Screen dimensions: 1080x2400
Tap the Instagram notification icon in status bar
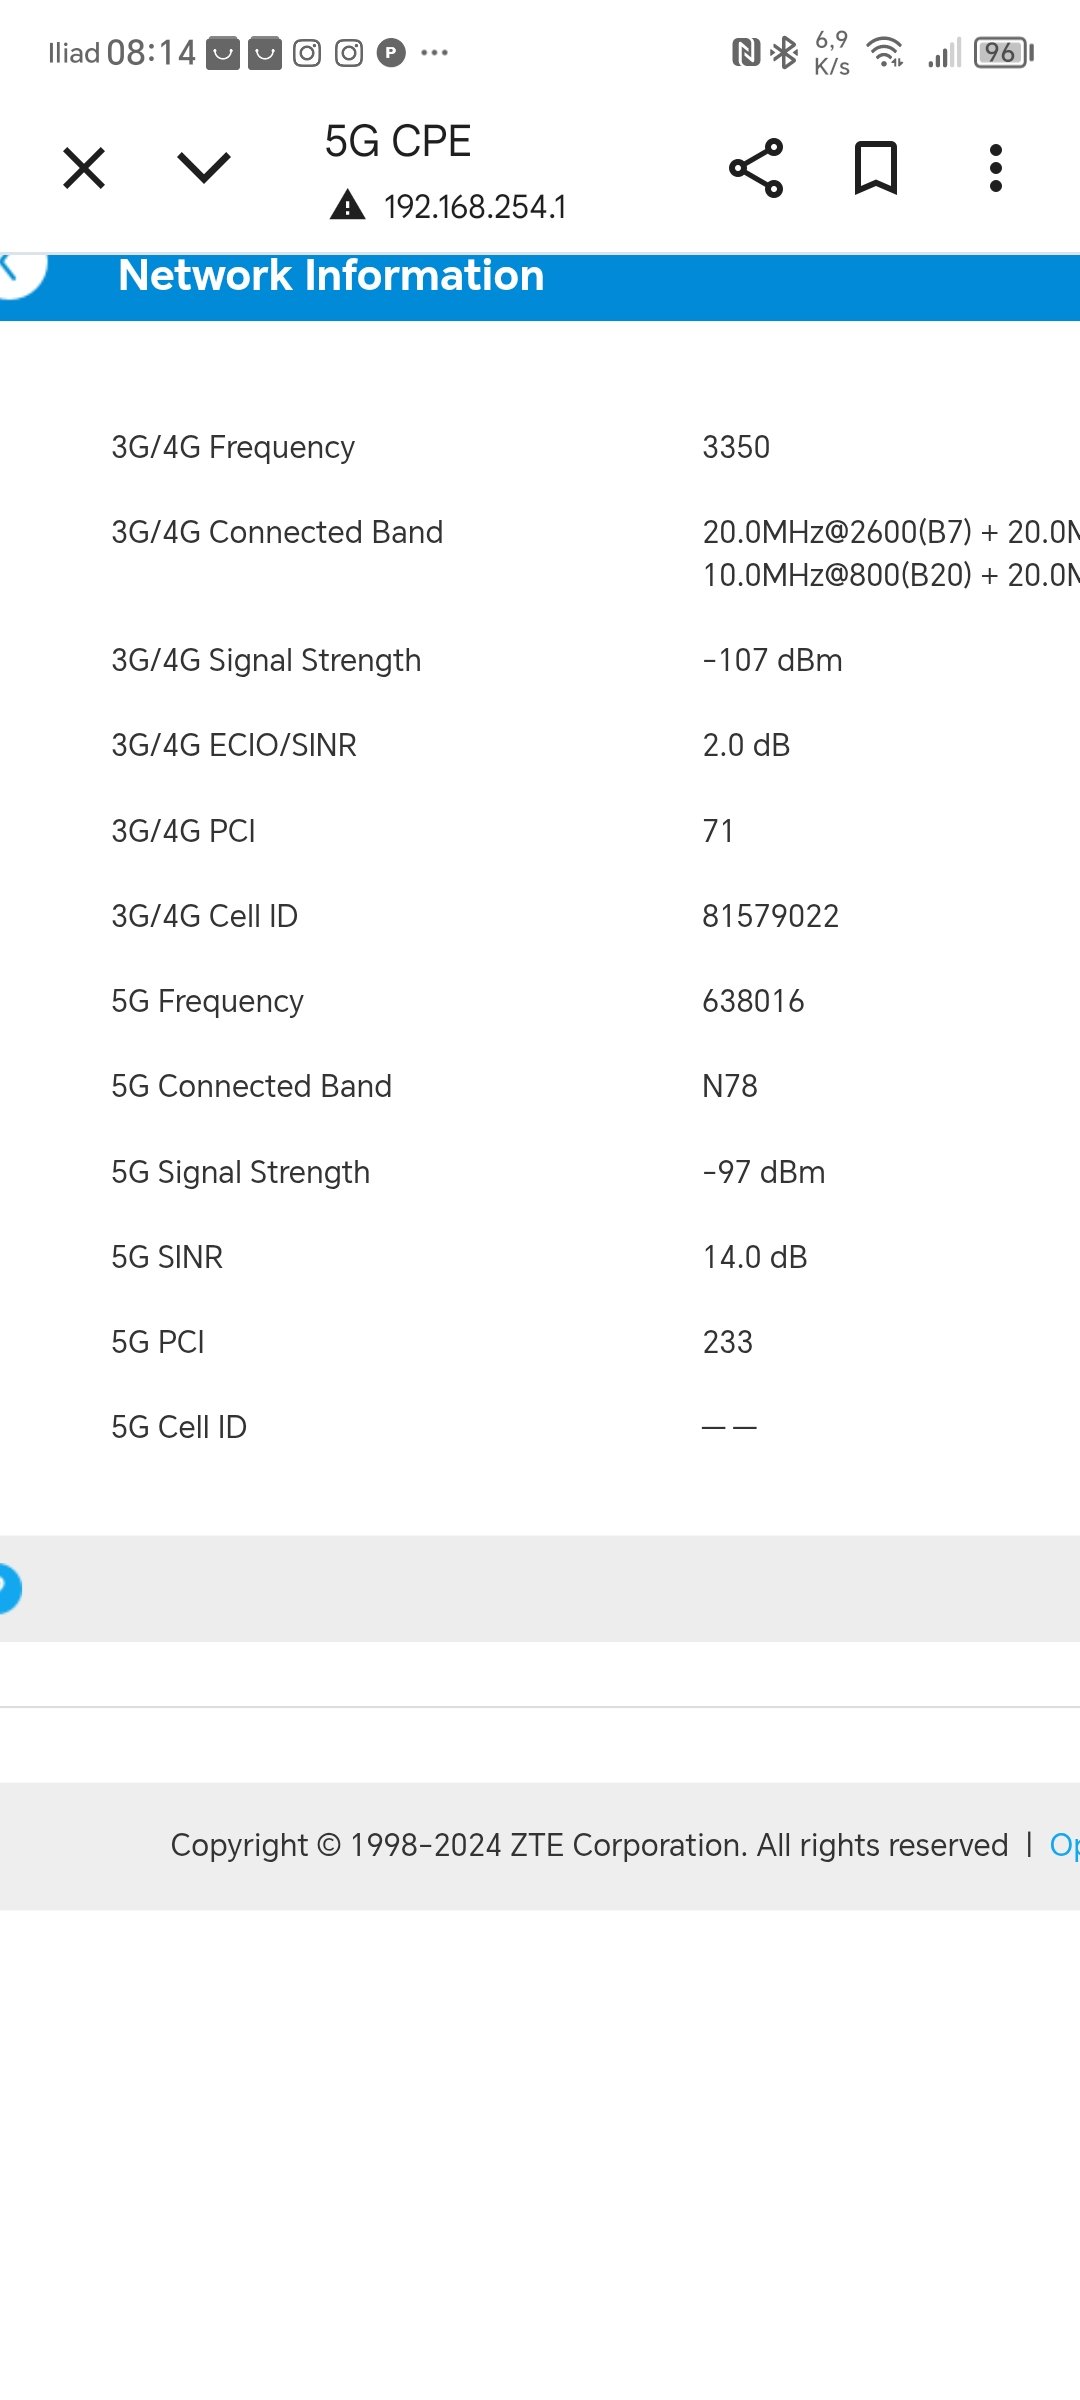click(307, 53)
